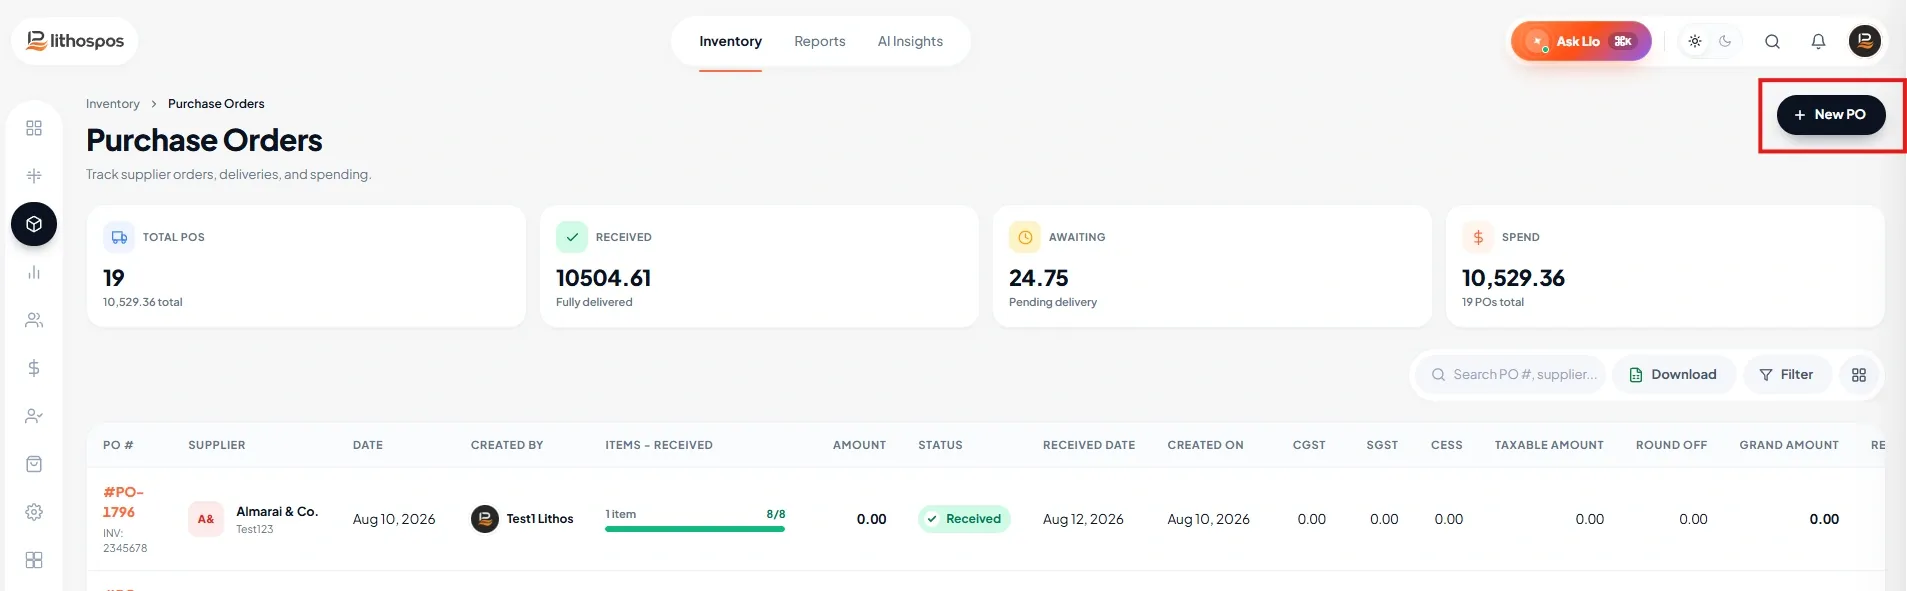The image size is (1907, 591).
Task: Open the Filter options
Action: (x=1787, y=375)
